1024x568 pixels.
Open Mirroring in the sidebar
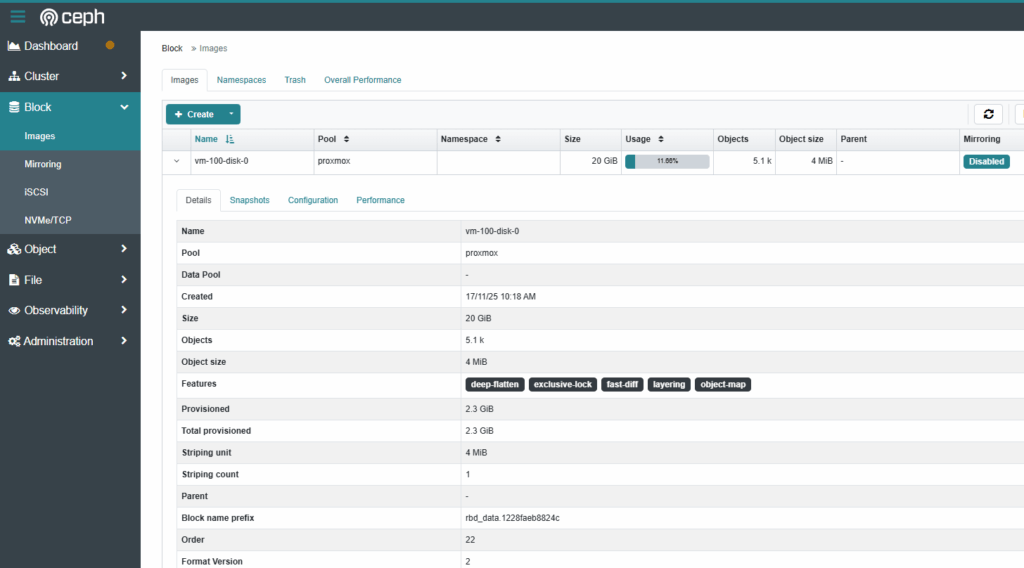click(x=43, y=164)
